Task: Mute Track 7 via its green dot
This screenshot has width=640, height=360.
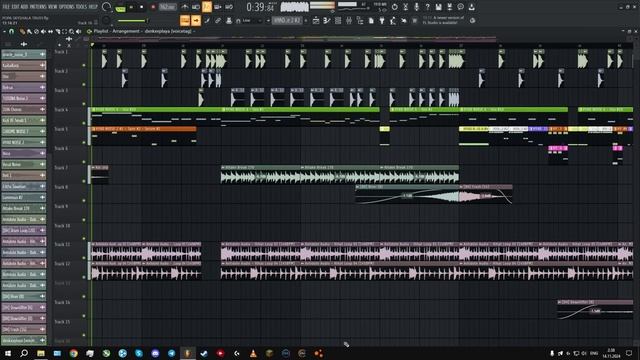Action: coord(84,181)
